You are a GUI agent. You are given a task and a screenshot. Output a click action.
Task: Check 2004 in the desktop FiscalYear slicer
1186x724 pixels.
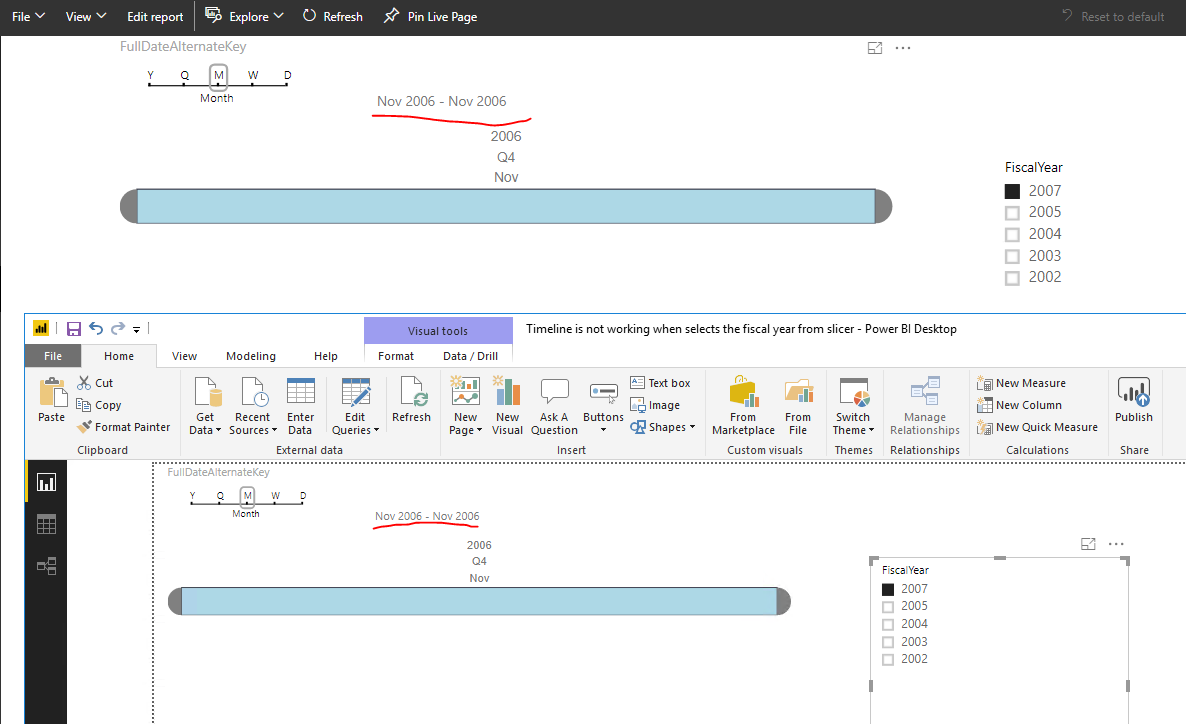click(888, 624)
